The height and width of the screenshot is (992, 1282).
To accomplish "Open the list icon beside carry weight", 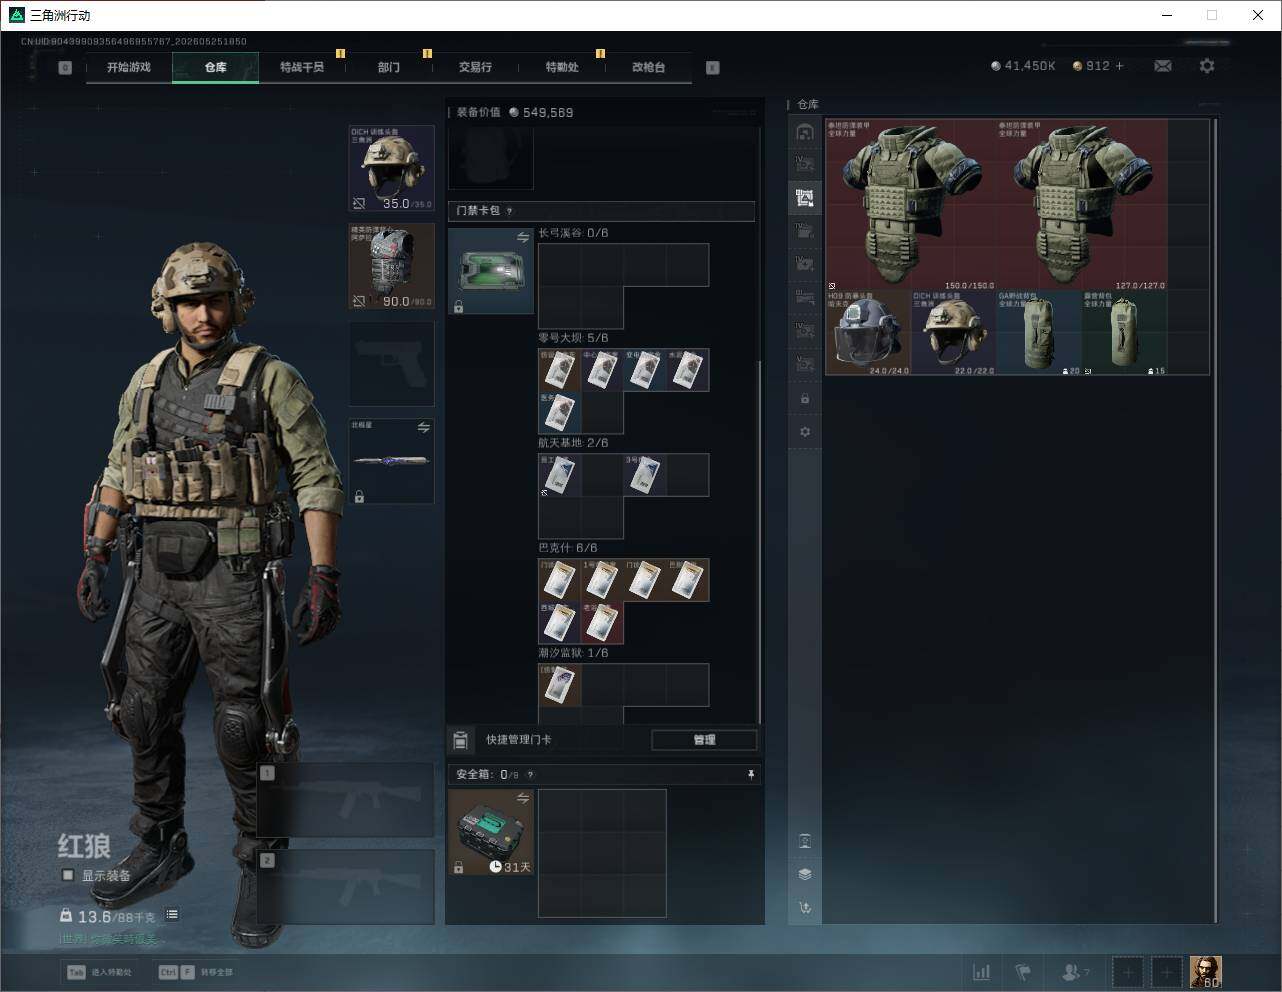I will click(172, 915).
